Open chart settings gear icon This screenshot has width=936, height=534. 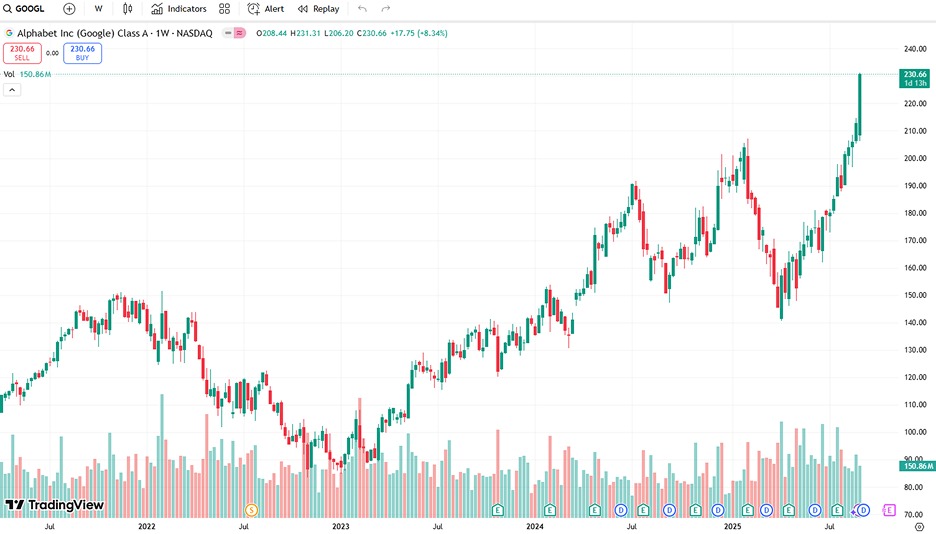point(919,527)
